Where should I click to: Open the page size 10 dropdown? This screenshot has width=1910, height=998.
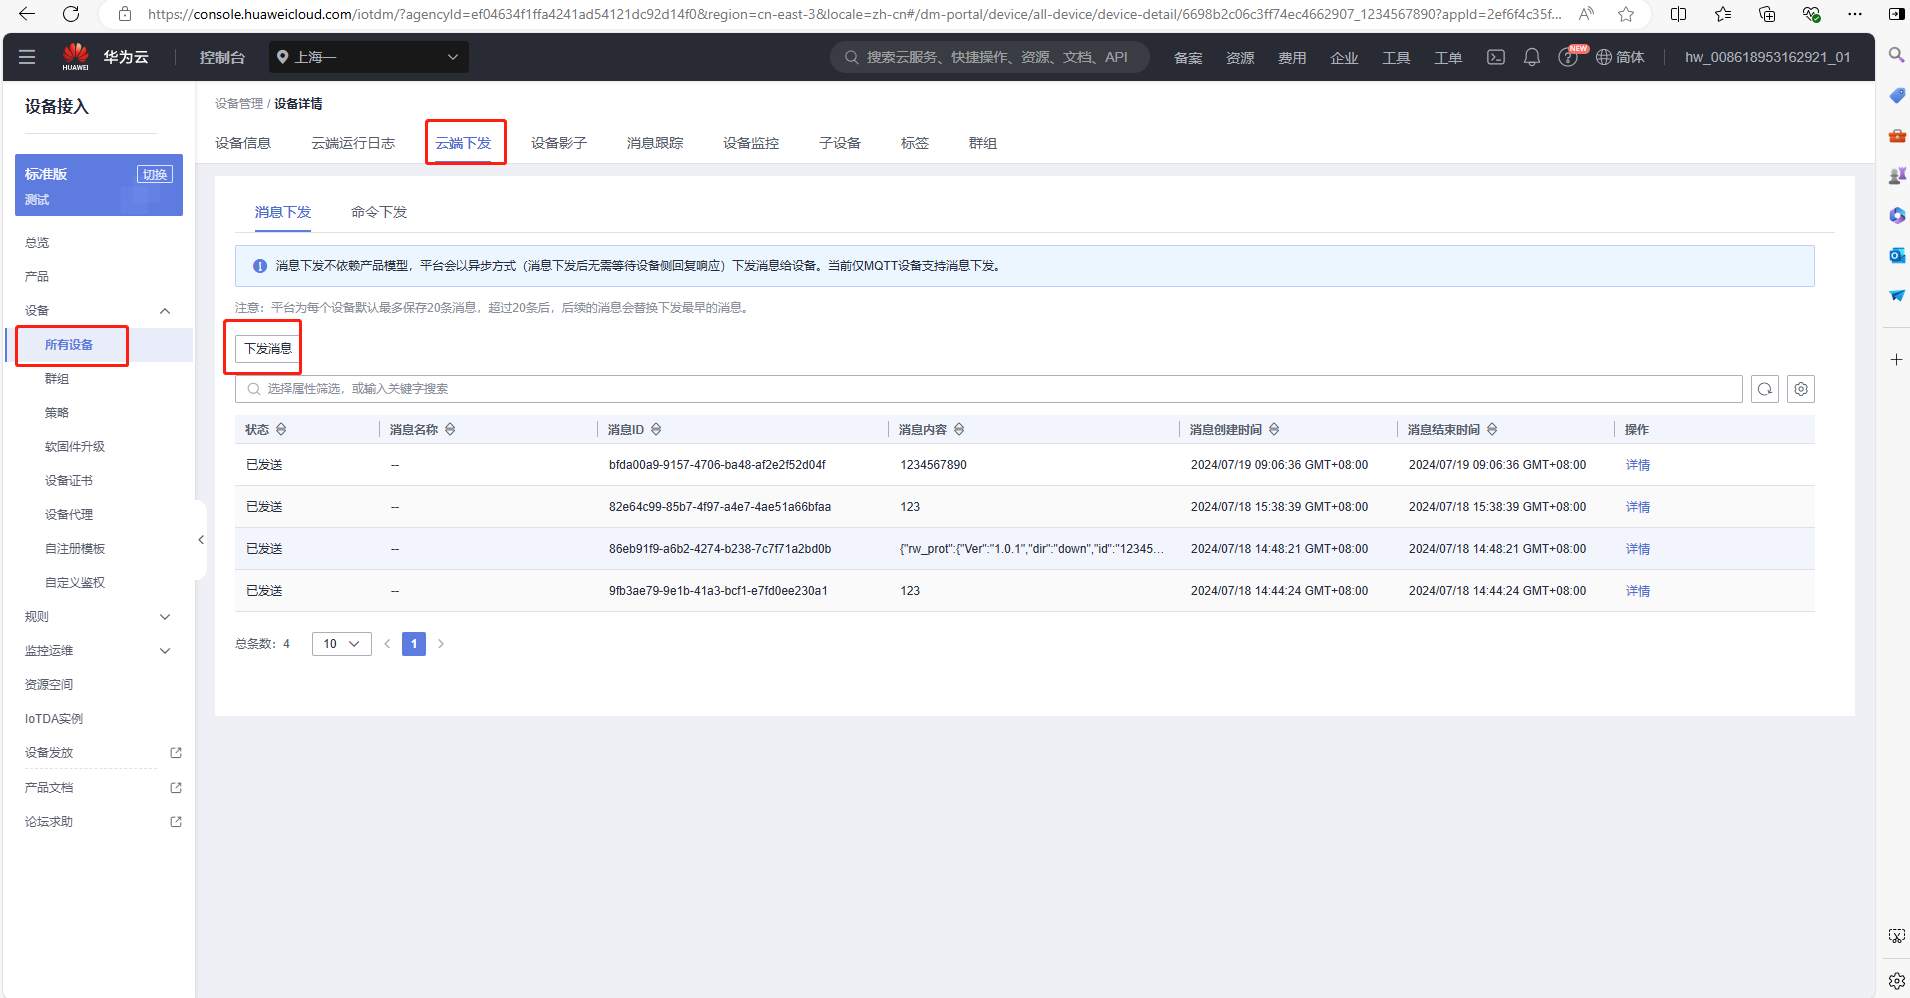(341, 644)
